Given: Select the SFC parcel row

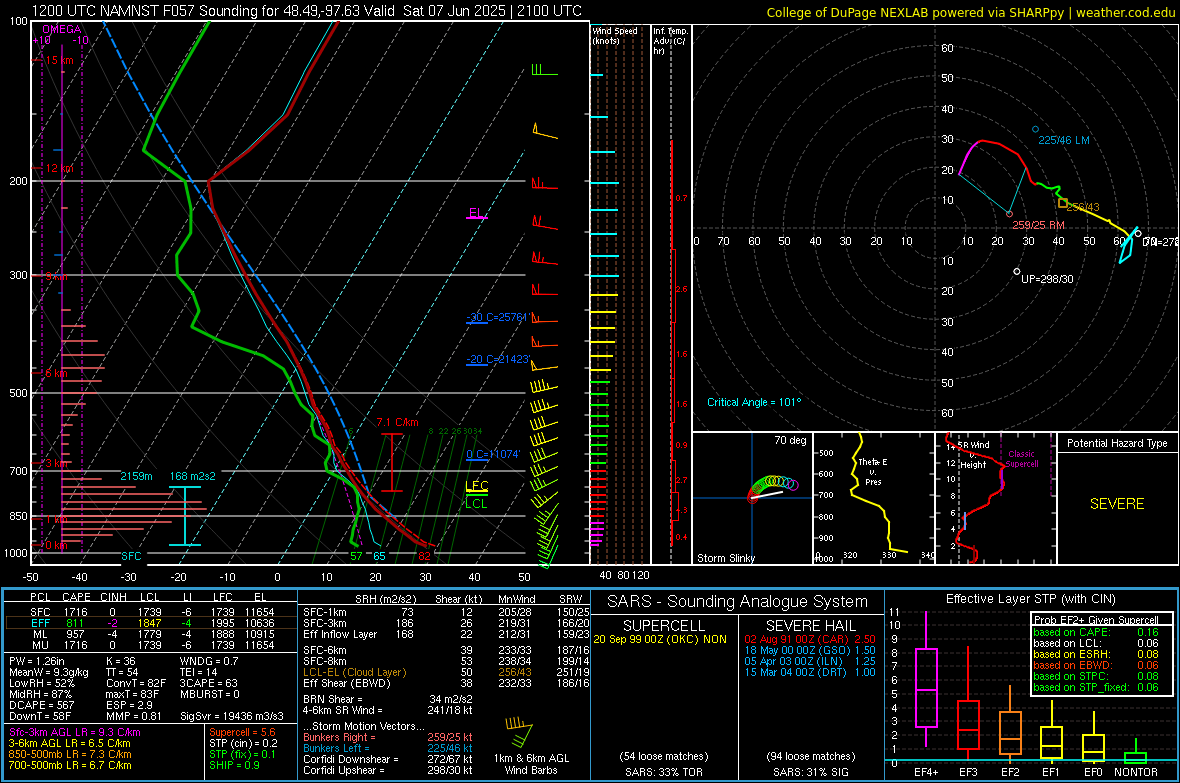Looking at the screenshot, I should click(152, 612).
